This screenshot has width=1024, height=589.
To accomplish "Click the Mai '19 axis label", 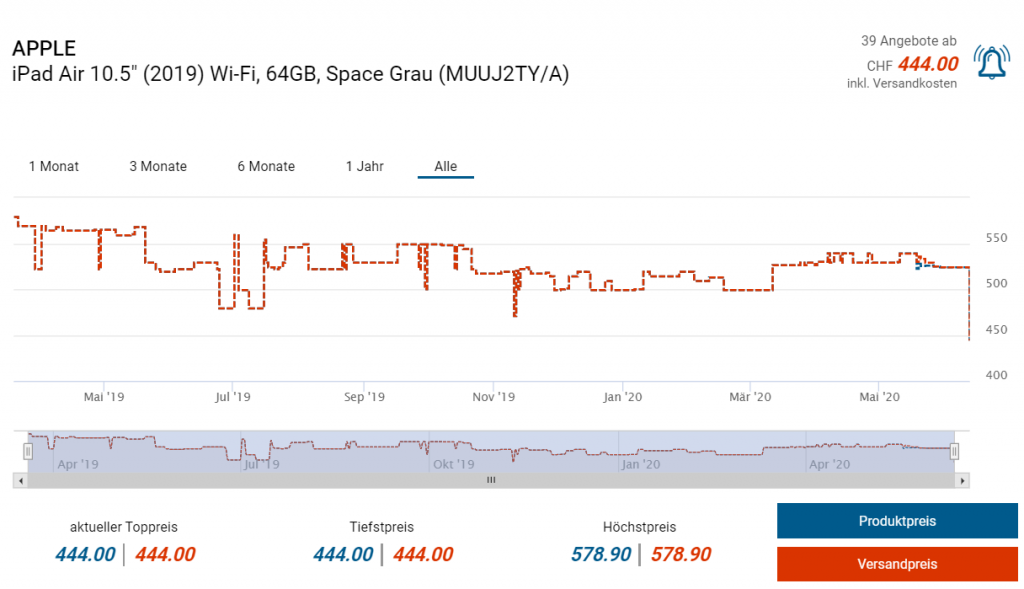I will click(x=104, y=397).
